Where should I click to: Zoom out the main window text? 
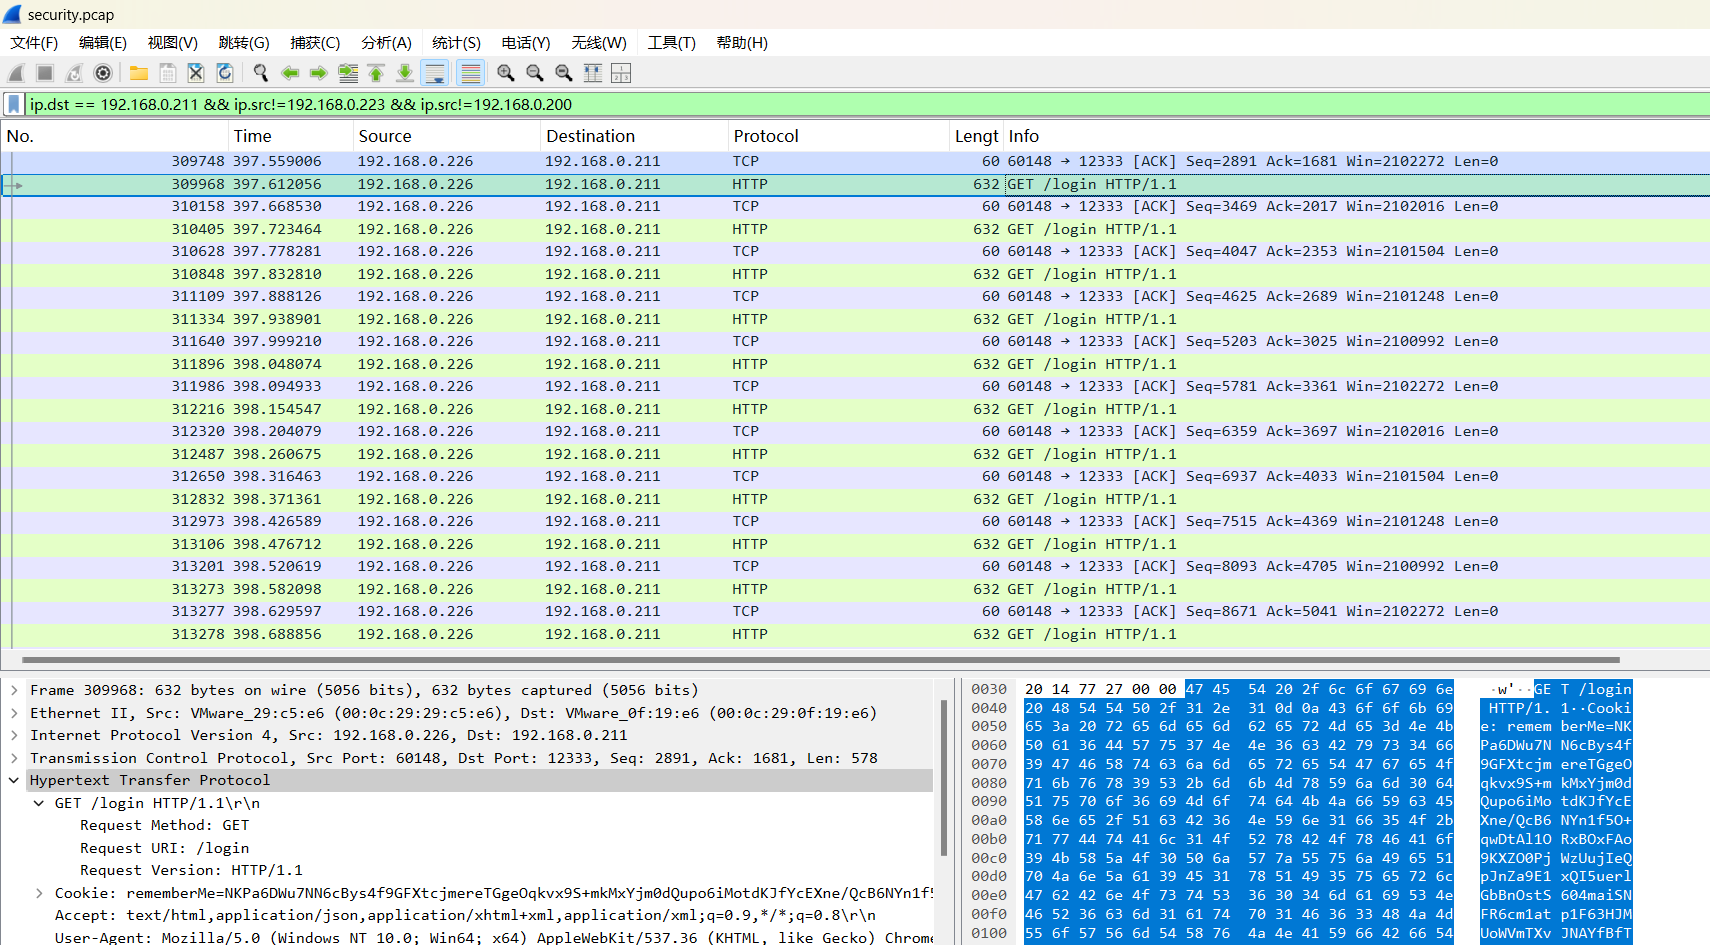(x=535, y=73)
